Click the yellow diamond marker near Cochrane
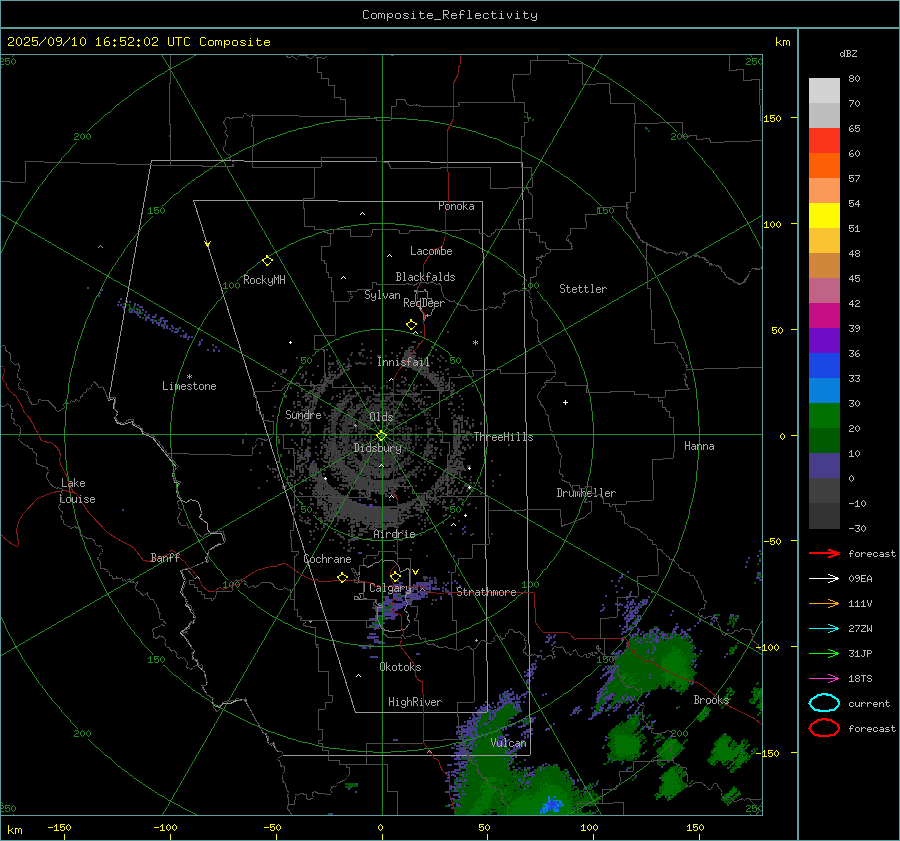Image resolution: width=900 pixels, height=841 pixels. [x=342, y=577]
